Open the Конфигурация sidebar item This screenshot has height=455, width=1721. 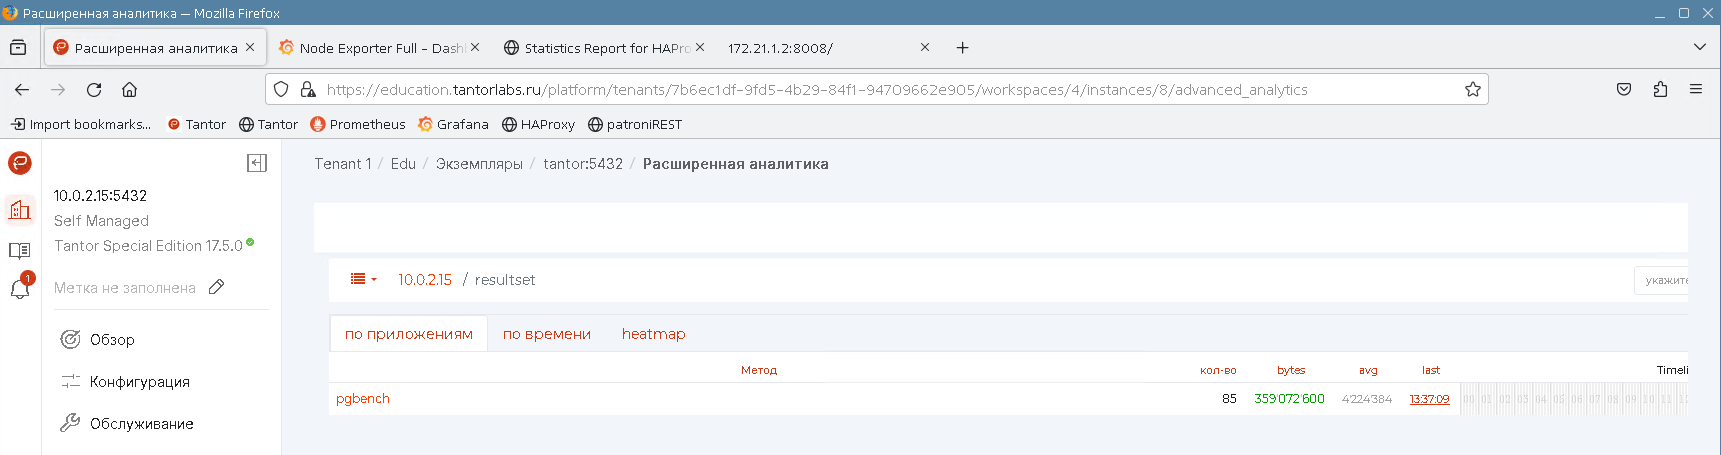pos(139,382)
